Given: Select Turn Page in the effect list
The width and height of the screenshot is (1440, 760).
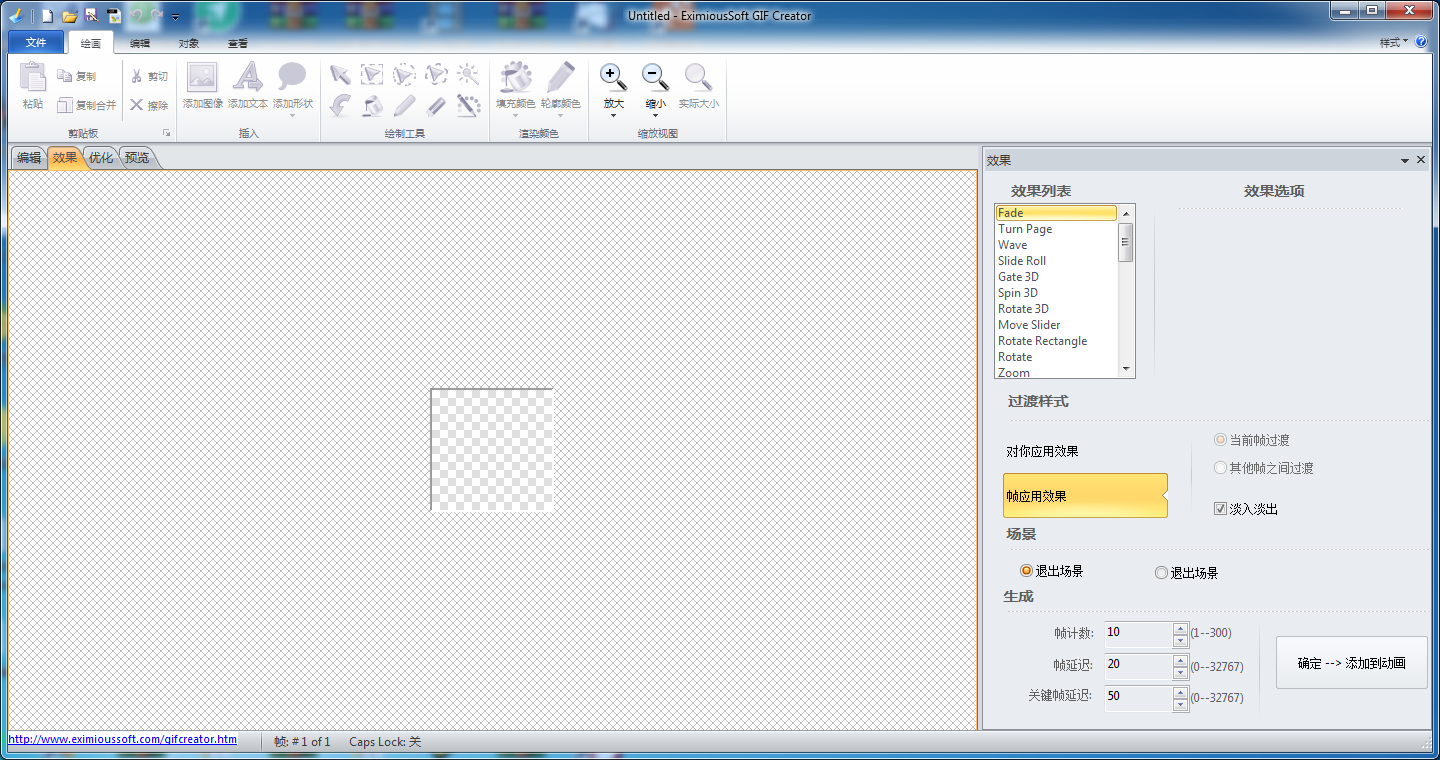Looking at the screenshot, I should coord(1056,229).
